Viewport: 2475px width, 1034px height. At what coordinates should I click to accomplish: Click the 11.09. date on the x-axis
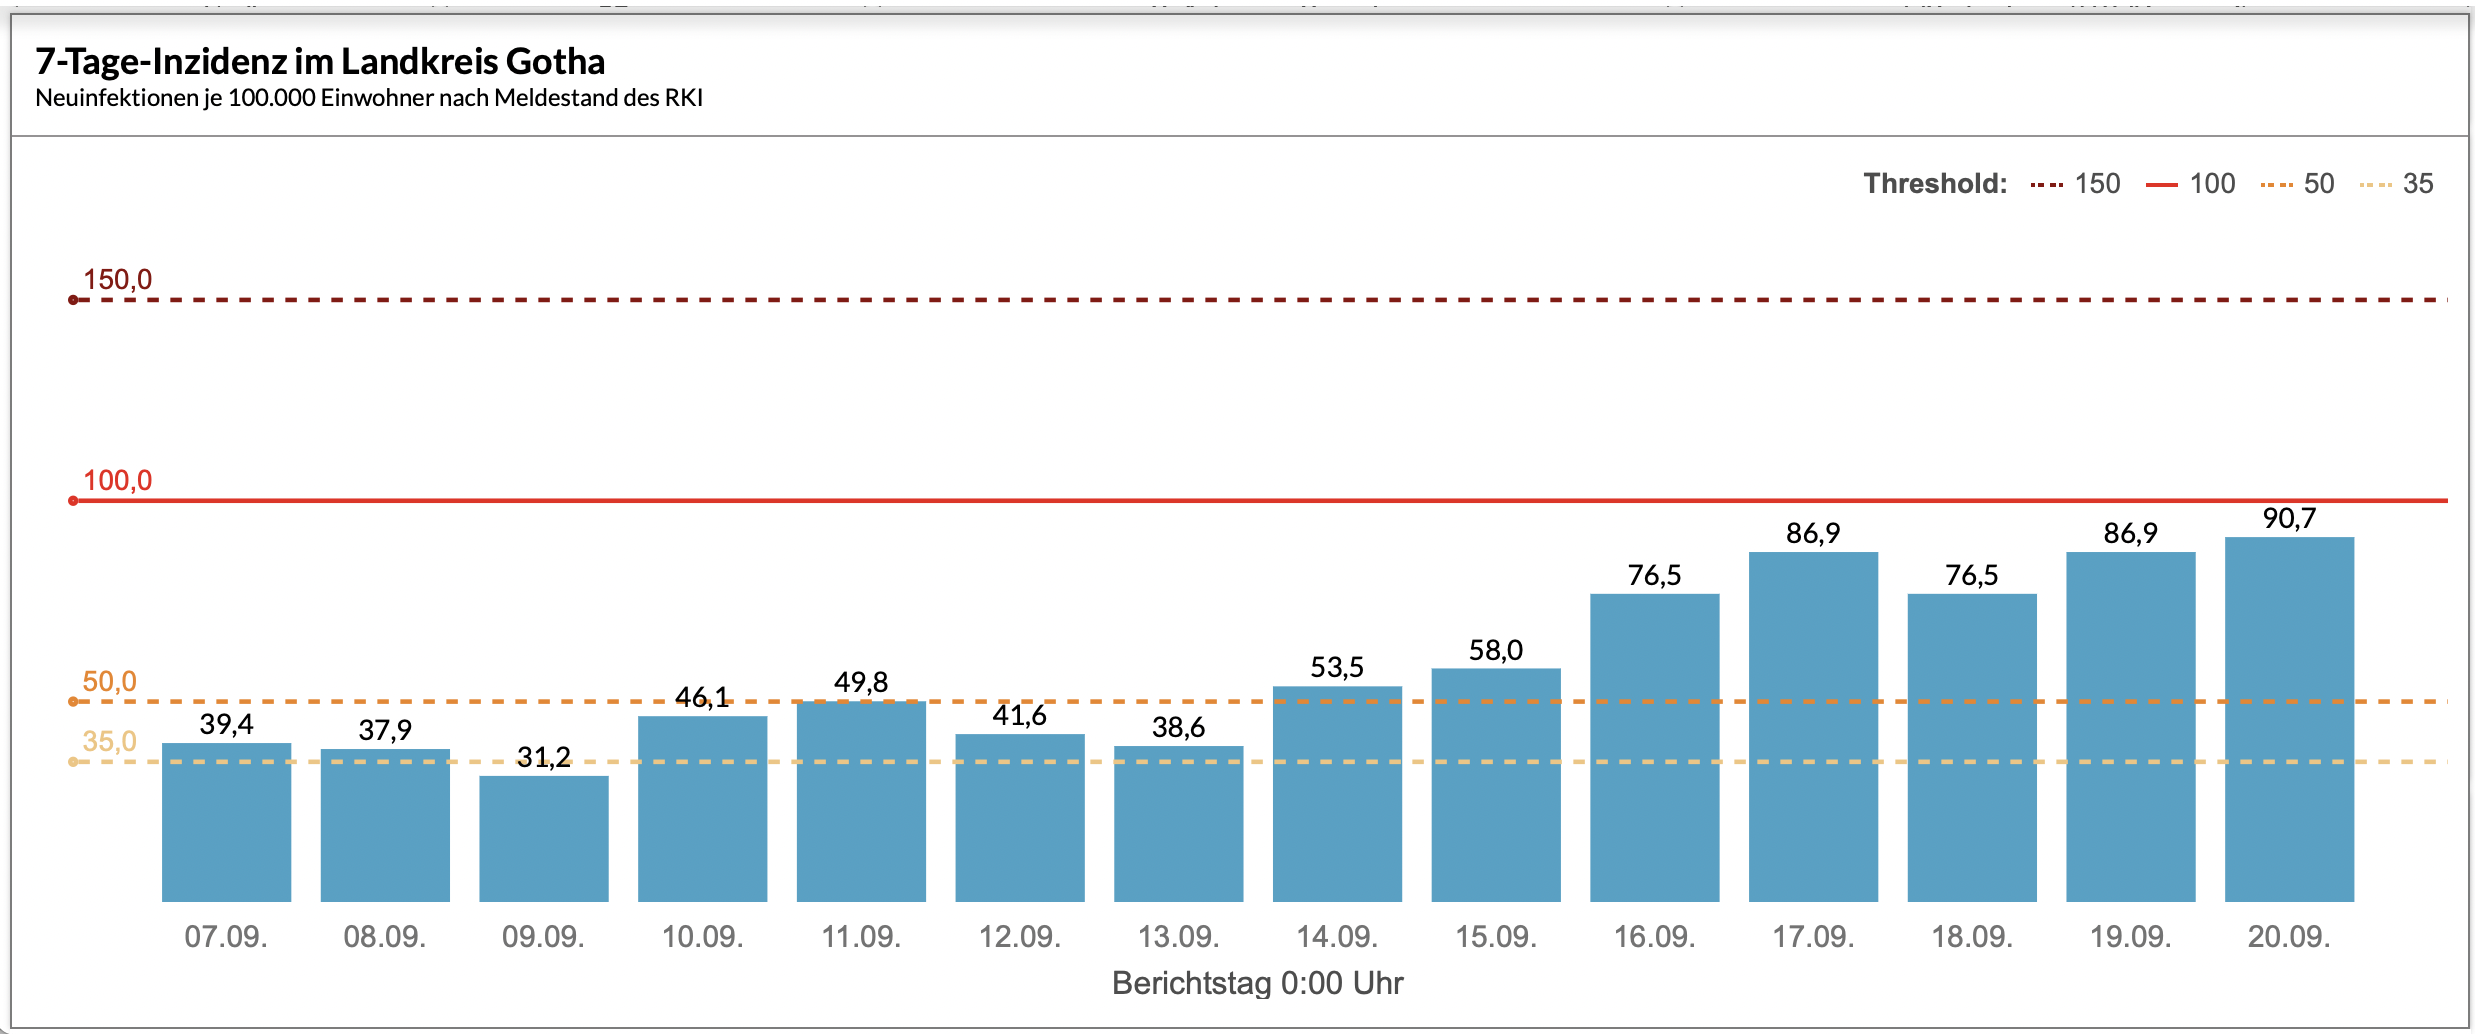(x=861, y=937)
